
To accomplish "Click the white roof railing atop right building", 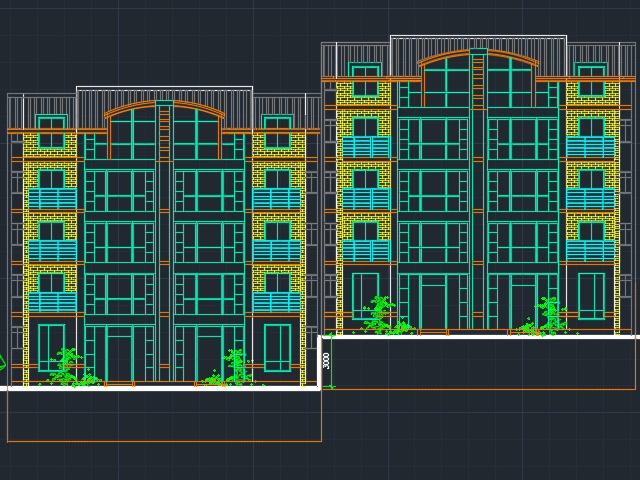I will 478,38.
